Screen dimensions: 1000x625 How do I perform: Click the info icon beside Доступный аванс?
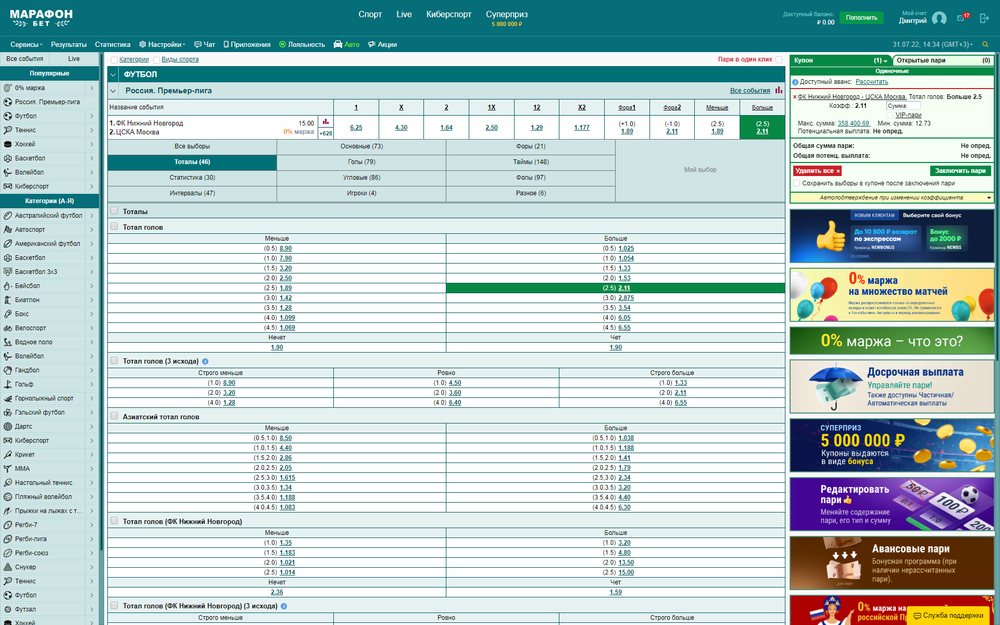click(795, 82)
